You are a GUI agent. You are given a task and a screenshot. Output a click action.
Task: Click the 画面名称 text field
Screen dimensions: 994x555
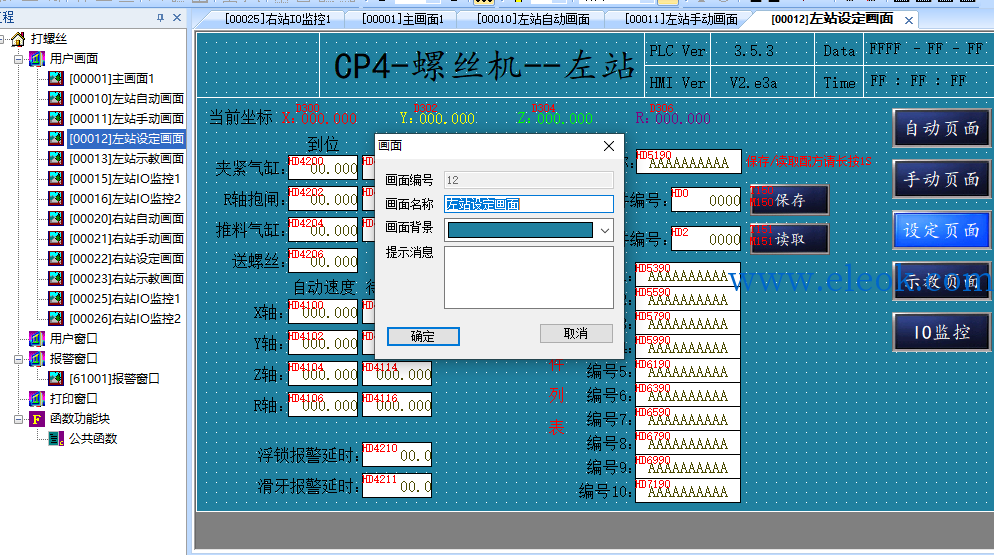pyautogui.click(x=529, y=204)
